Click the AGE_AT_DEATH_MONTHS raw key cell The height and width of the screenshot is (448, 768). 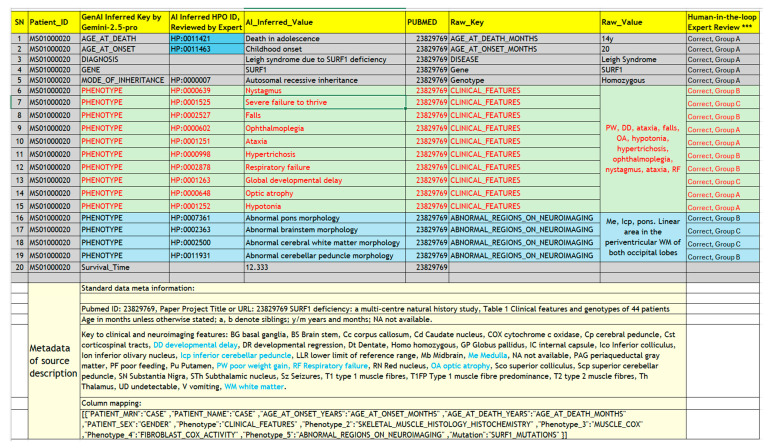click(x=524, y=39)
